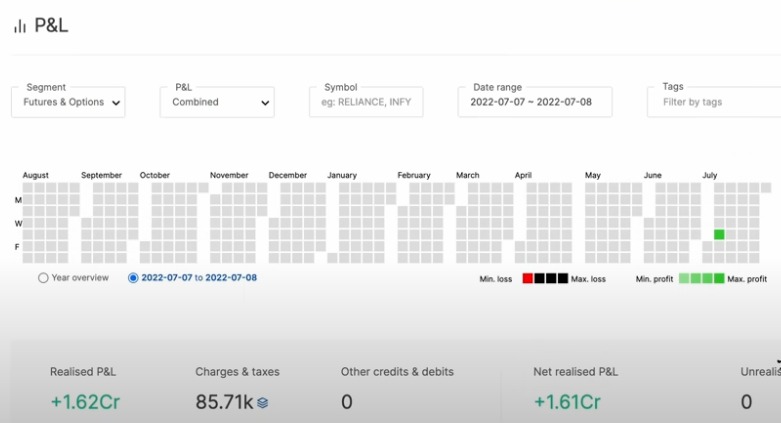This screenshot has height=423, width=781.
Task: Click the 2022-07-08 end date below heatmap
Action: [x=231, y=278]
